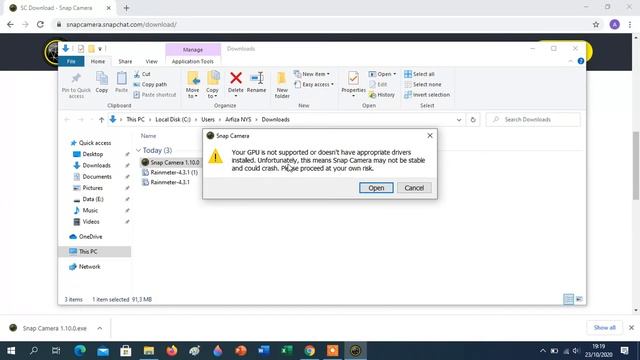Click Select all in the ribbon
The height and width of the screenshot is (360, 640).
tap(419, 74)
